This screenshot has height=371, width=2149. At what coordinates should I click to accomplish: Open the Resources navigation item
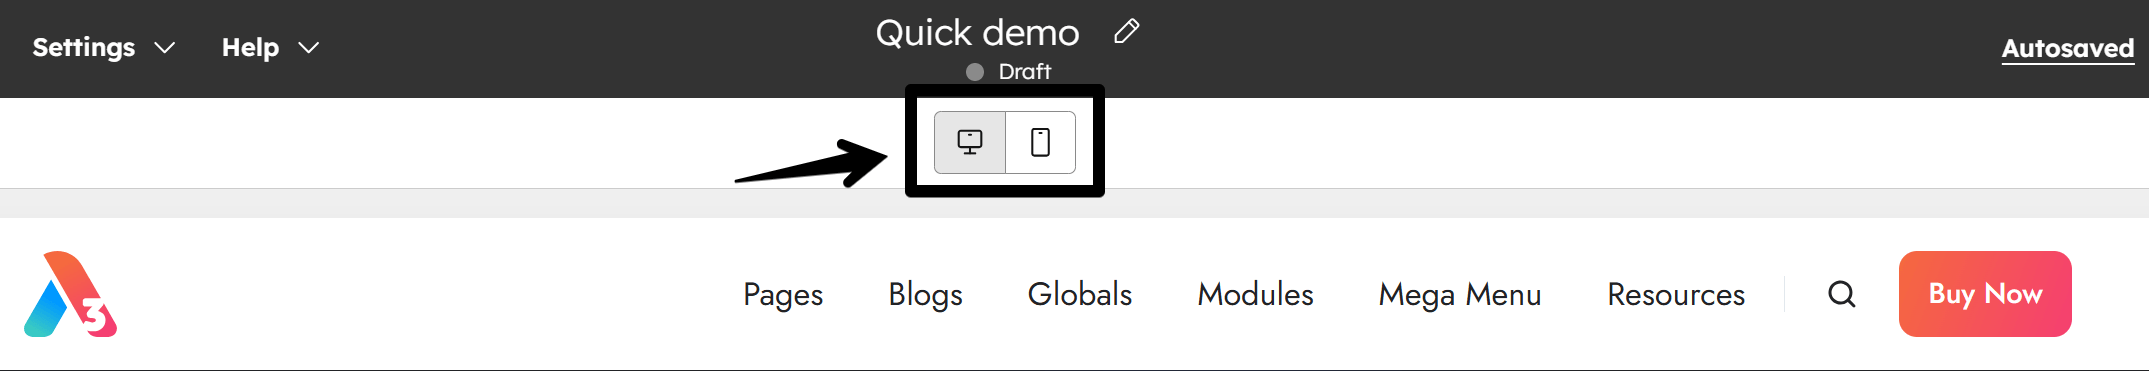(1676, 294)
